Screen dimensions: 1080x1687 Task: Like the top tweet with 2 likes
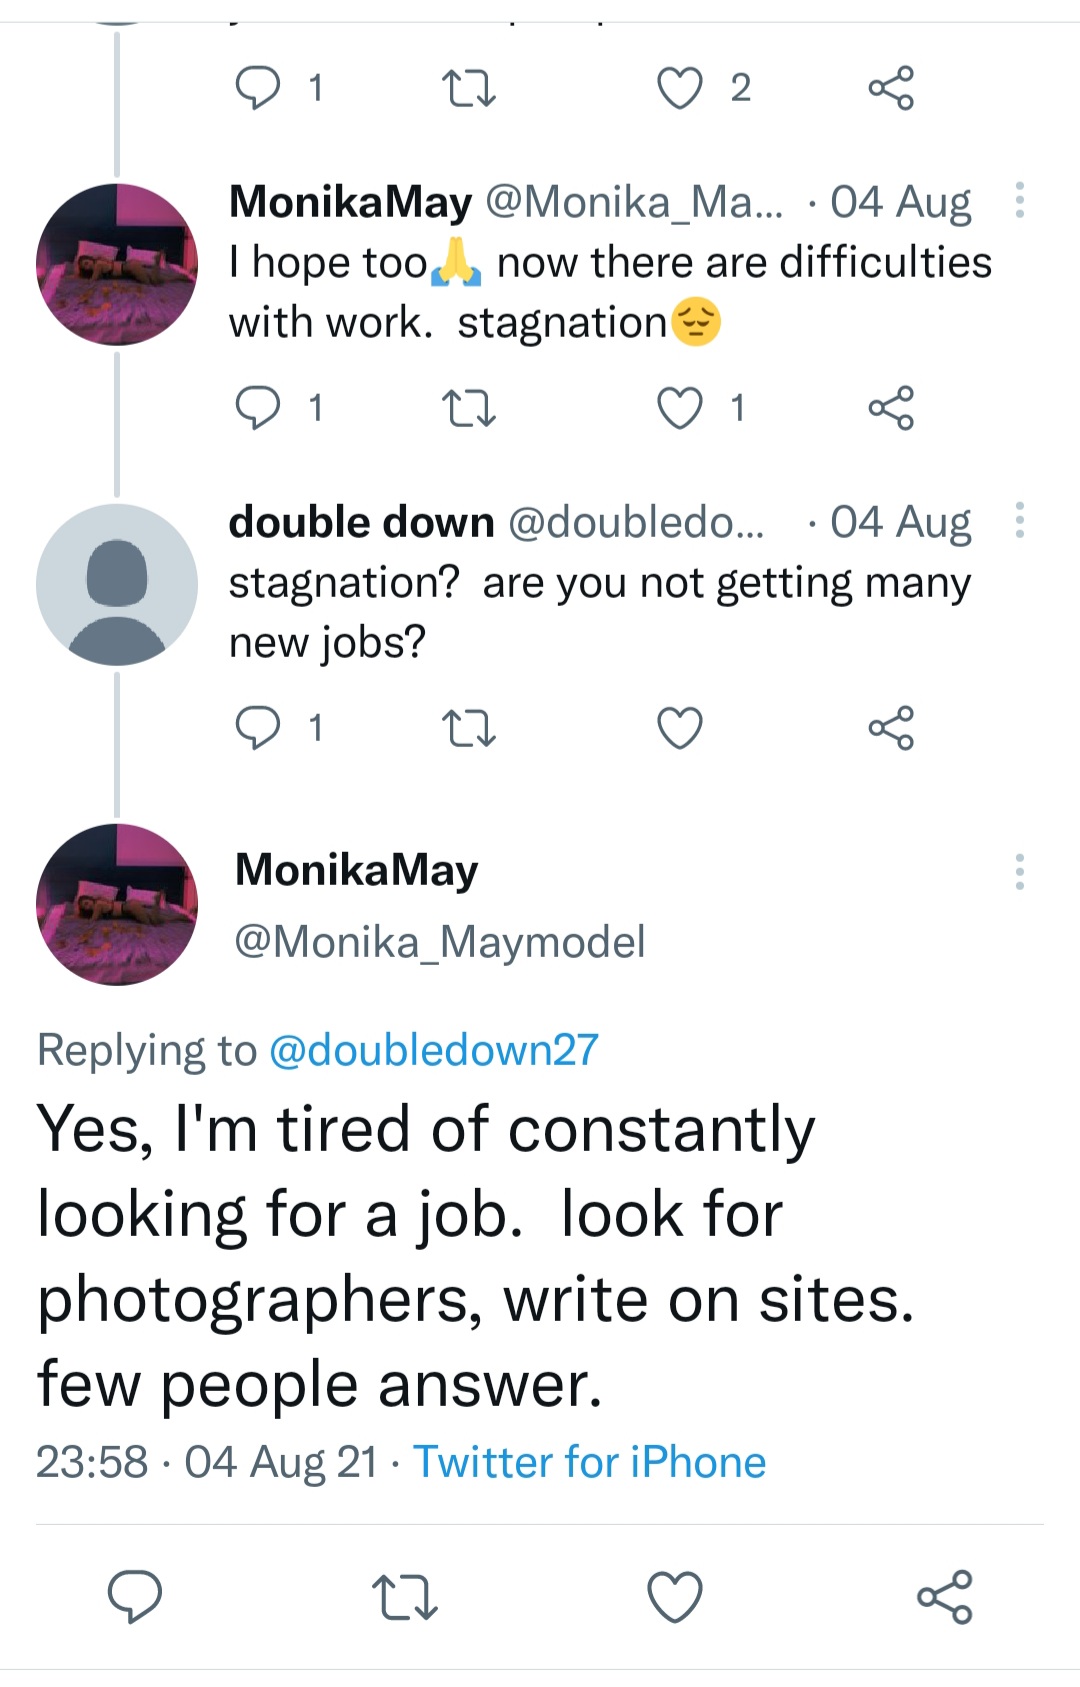680,88
